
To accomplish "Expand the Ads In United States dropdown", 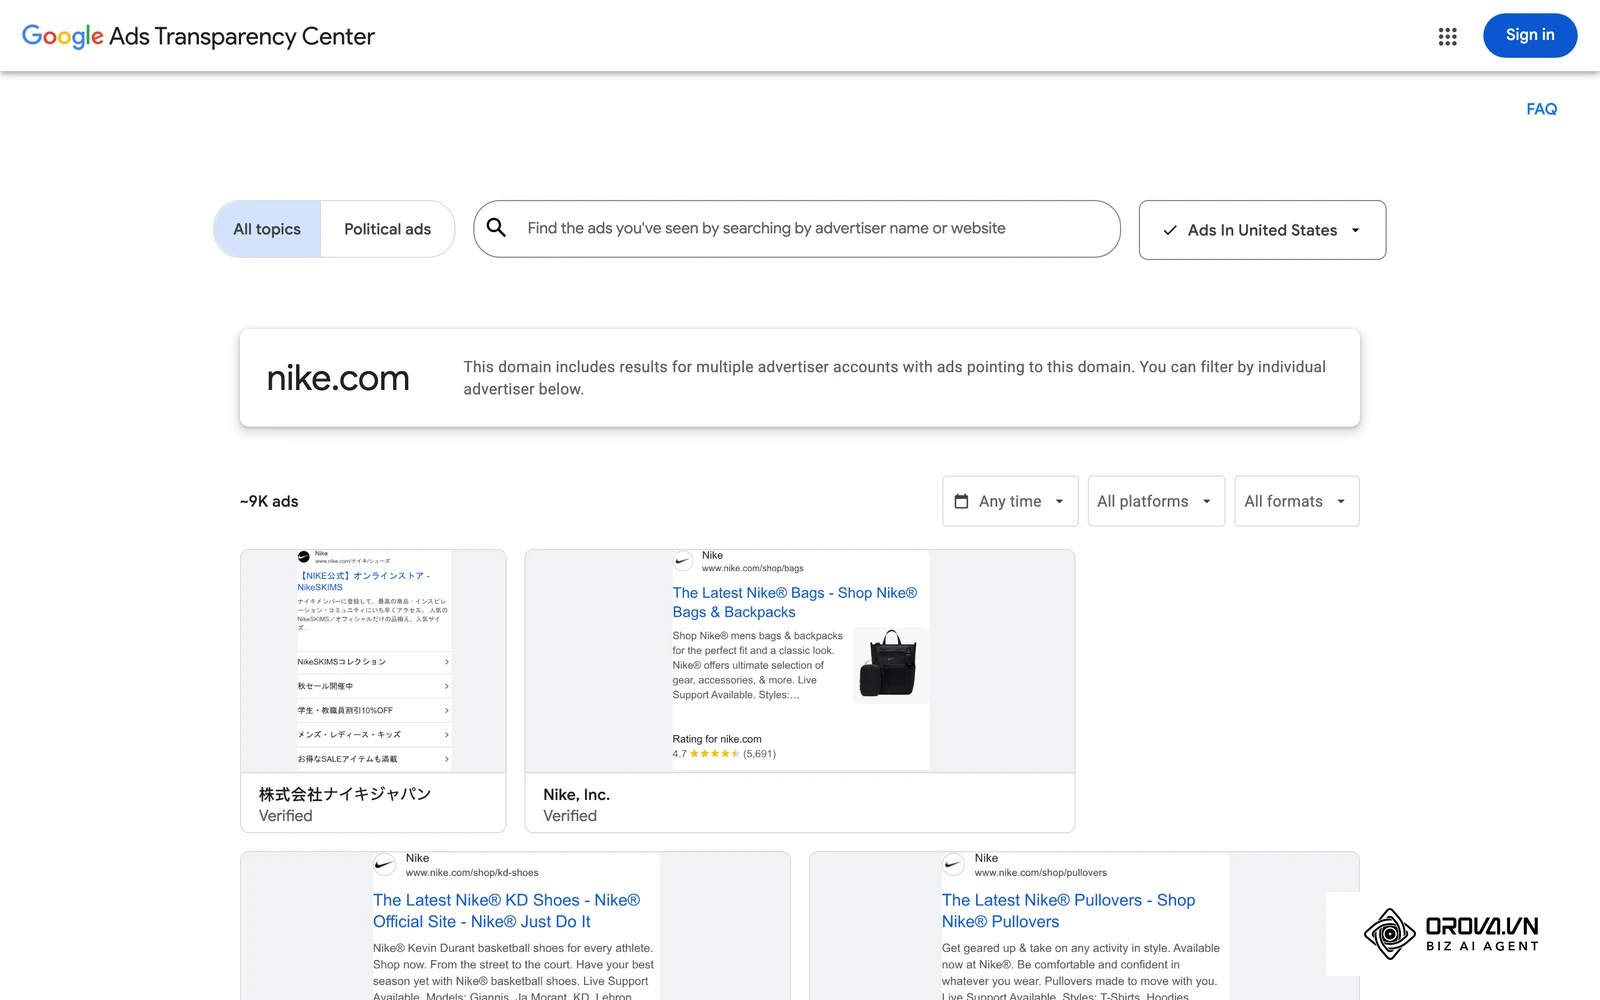I will tap(1262, 230).
